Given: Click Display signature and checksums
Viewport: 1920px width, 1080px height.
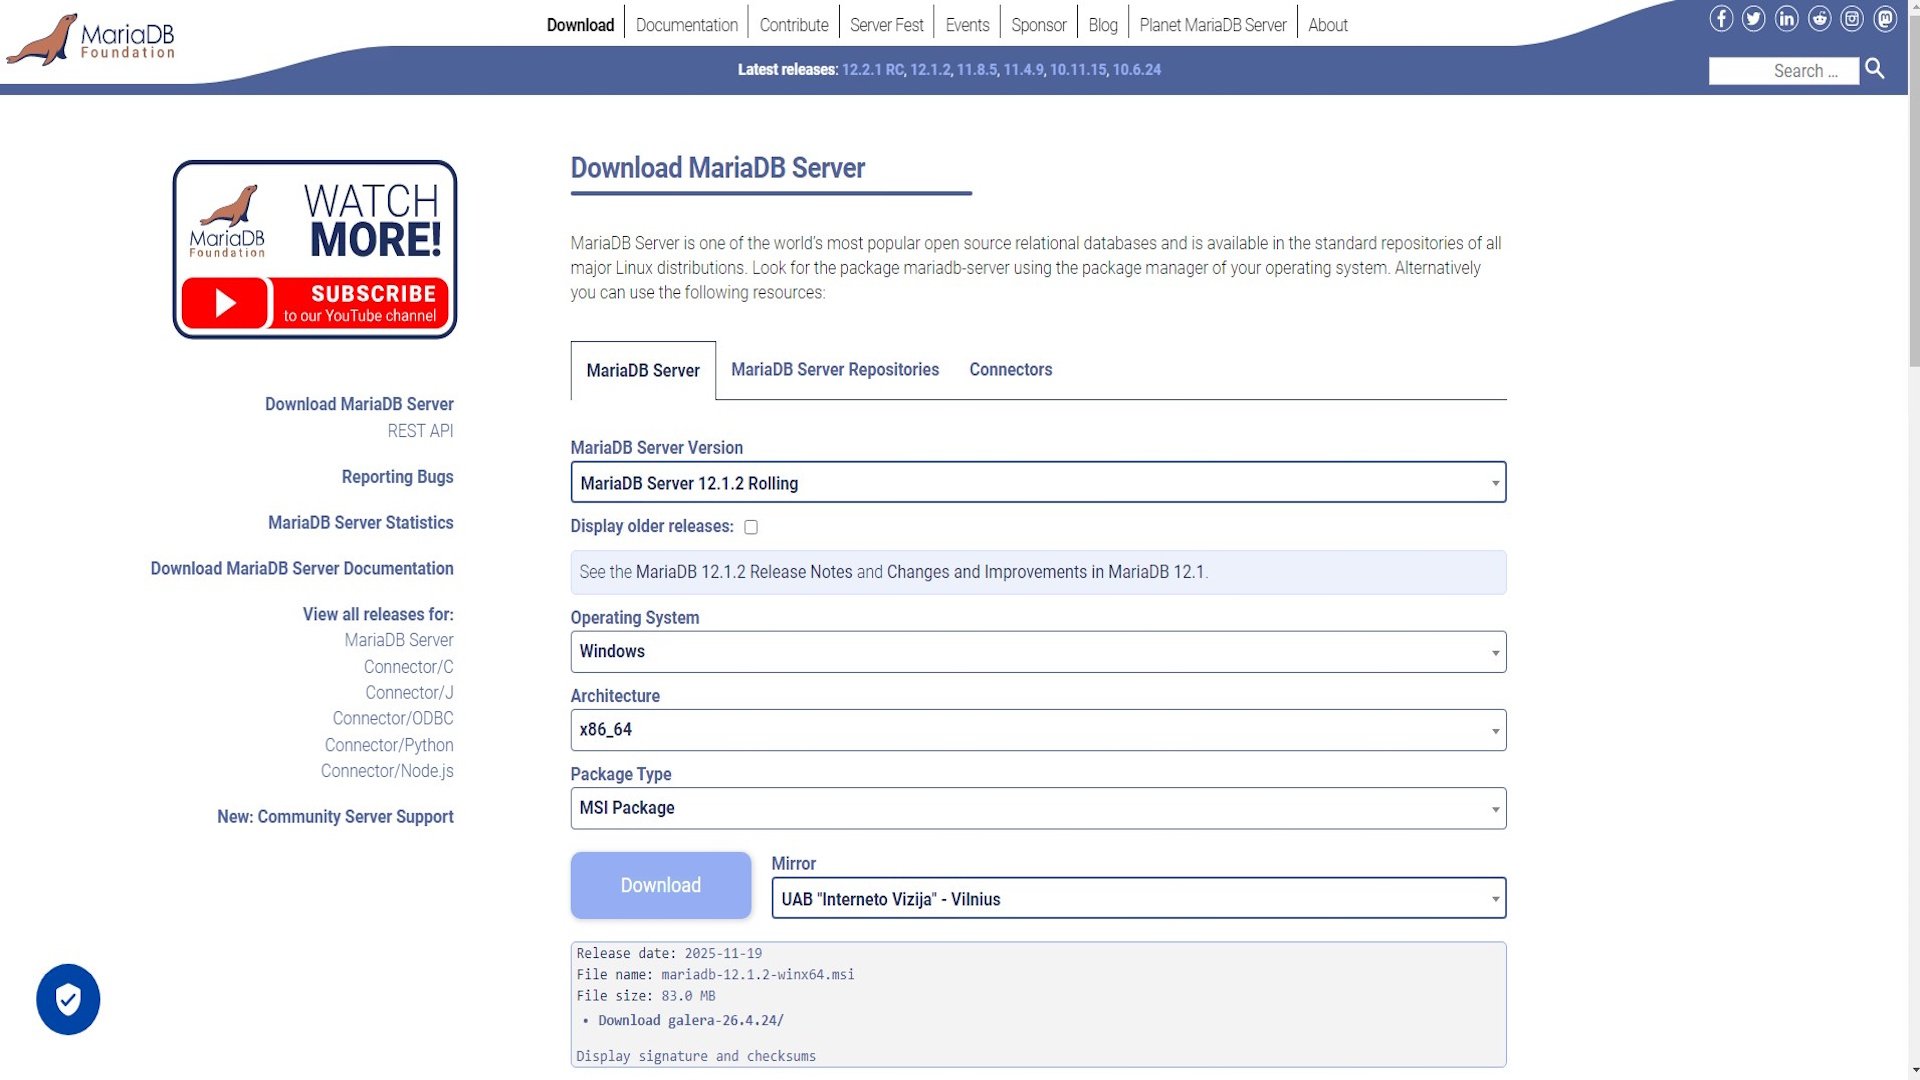Looking at the screenshot, I should coord(696,1057).
